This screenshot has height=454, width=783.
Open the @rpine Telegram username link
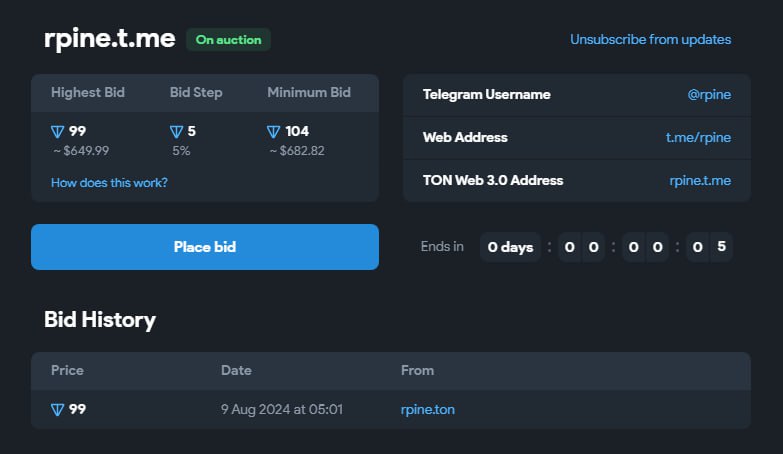708,94
